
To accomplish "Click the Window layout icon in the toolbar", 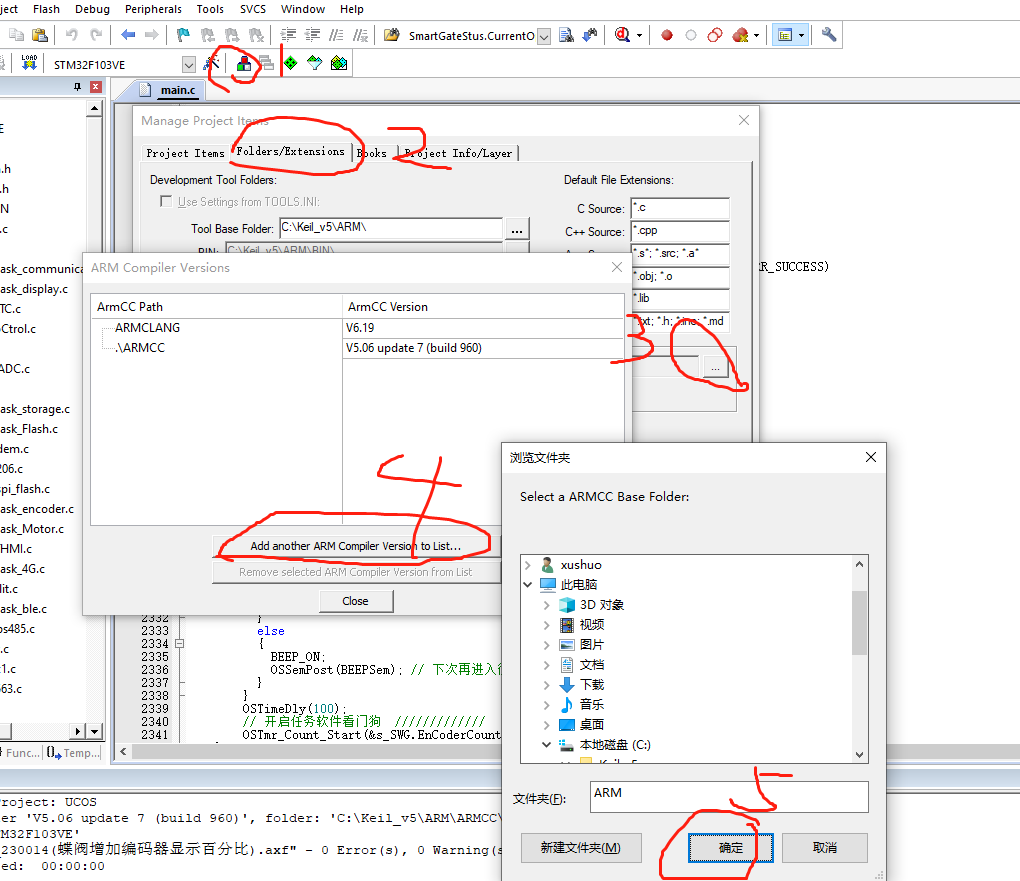I will 785,35.
